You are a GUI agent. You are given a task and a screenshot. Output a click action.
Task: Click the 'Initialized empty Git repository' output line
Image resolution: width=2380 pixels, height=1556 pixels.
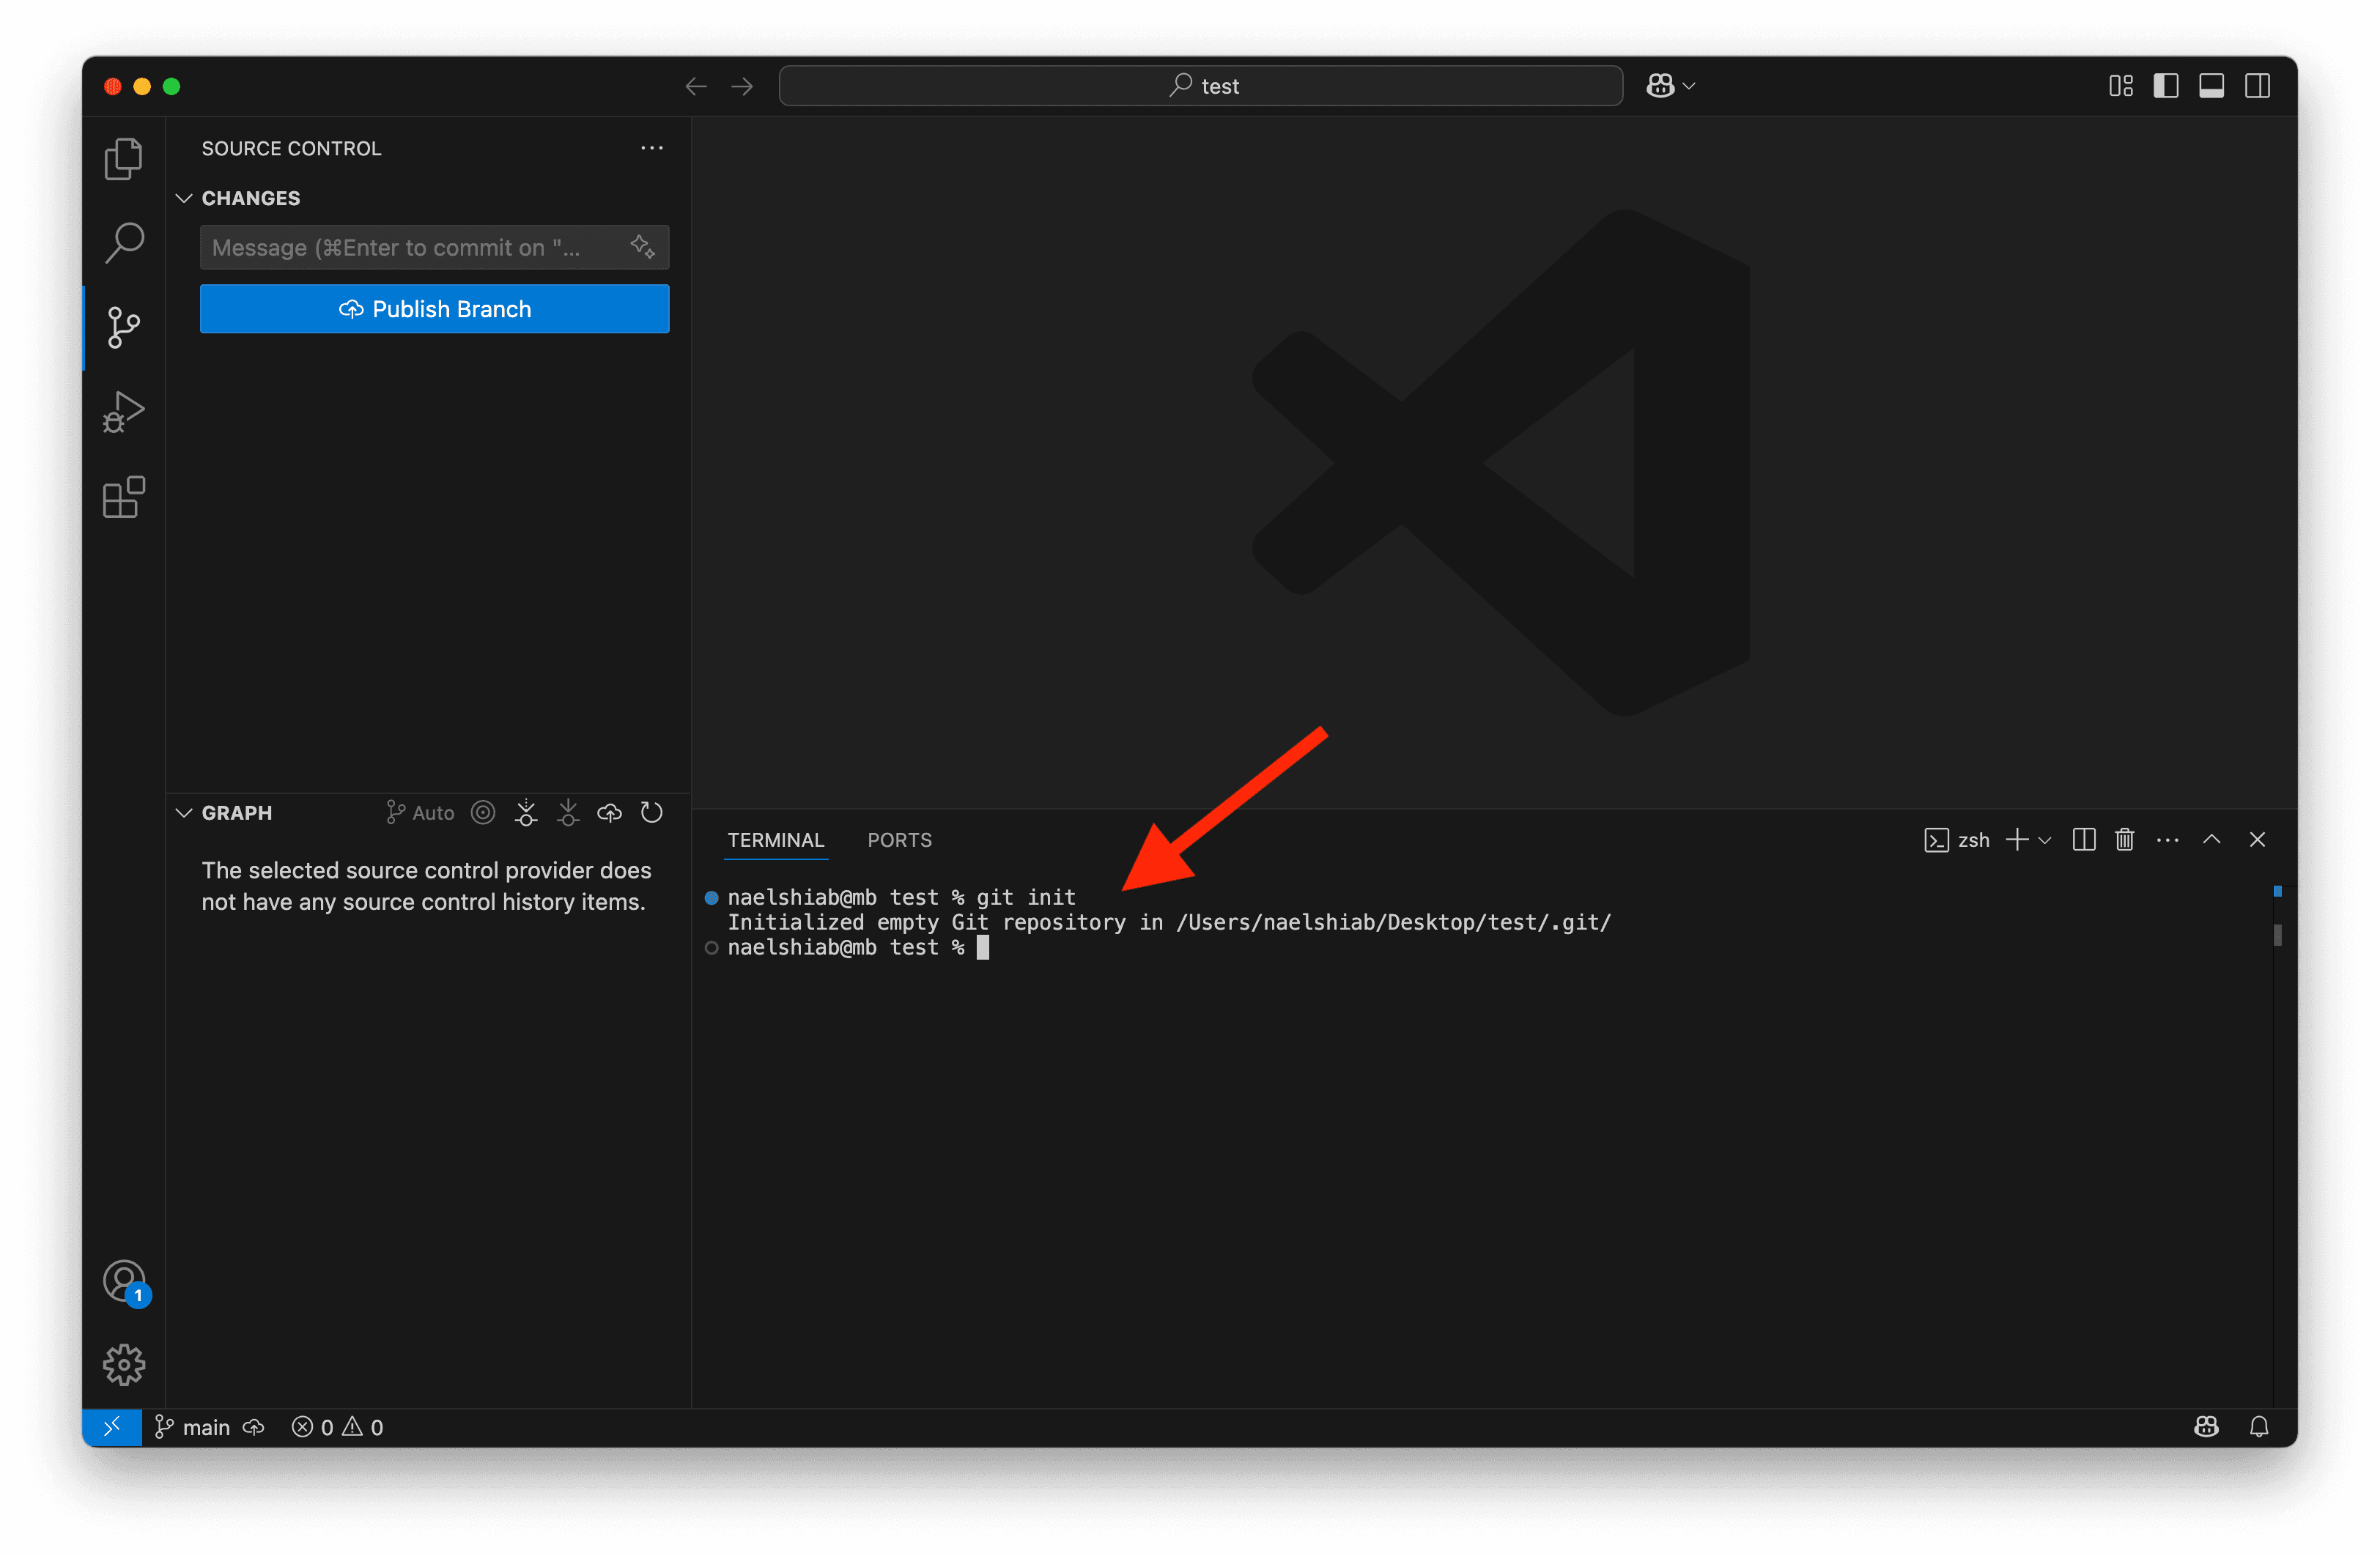point(1169,922)
